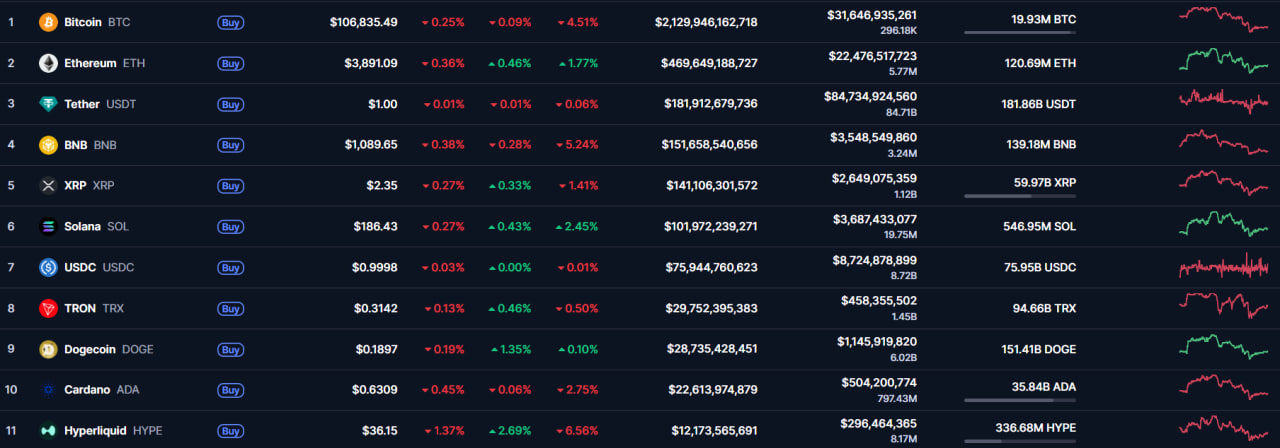
Task: Click the Bitcoin coin logo icon
Action: [x=48, y=22]
